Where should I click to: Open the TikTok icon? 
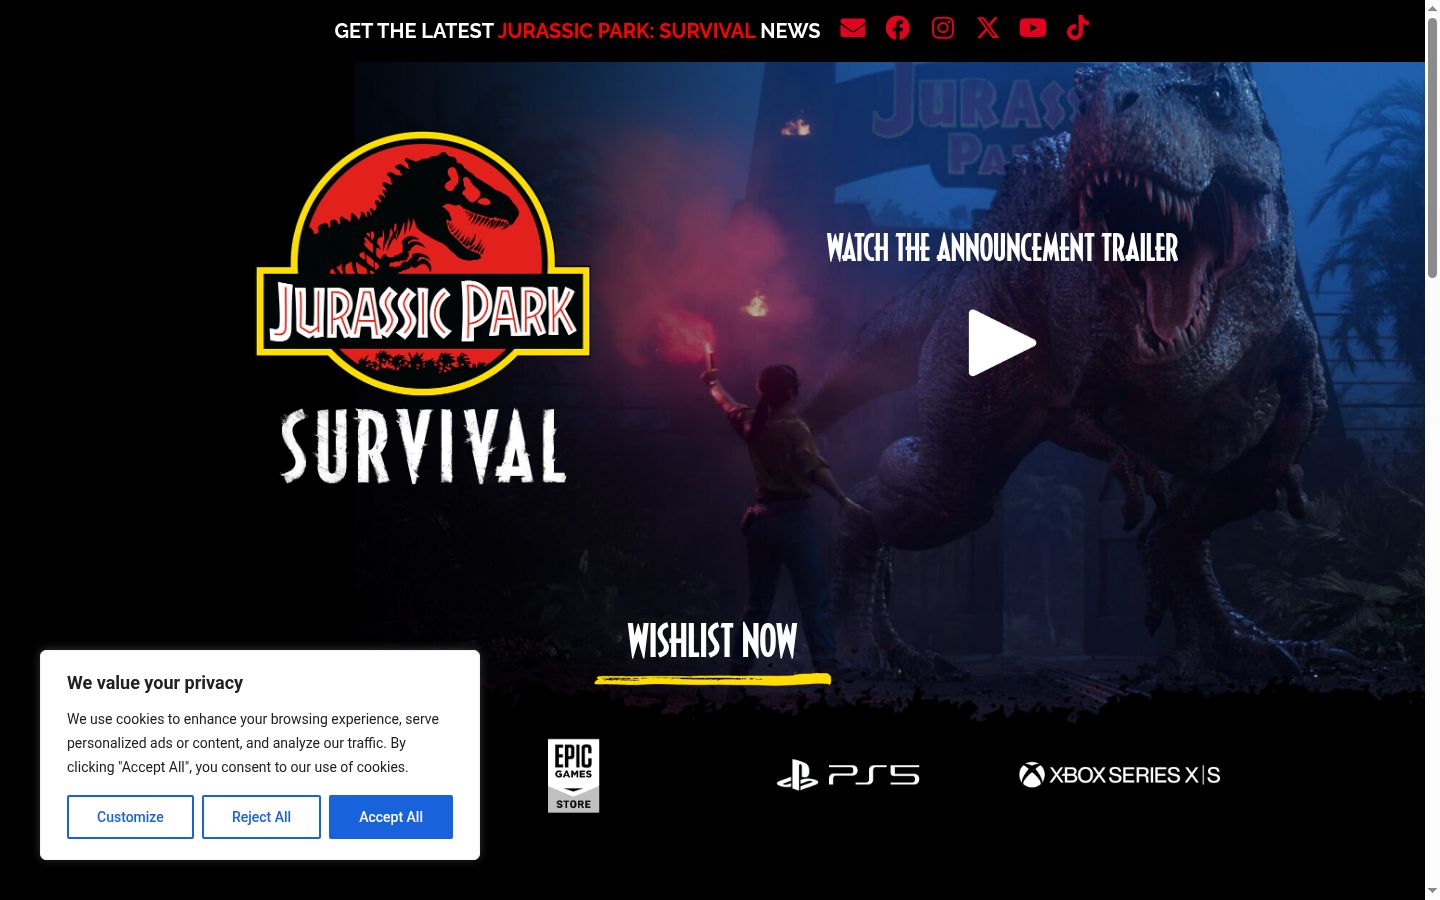(1077, 28)
